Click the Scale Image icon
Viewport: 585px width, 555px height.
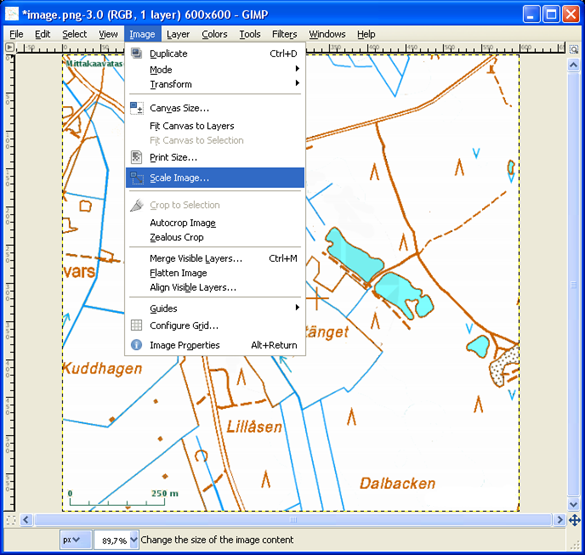[x=137, y=178]
